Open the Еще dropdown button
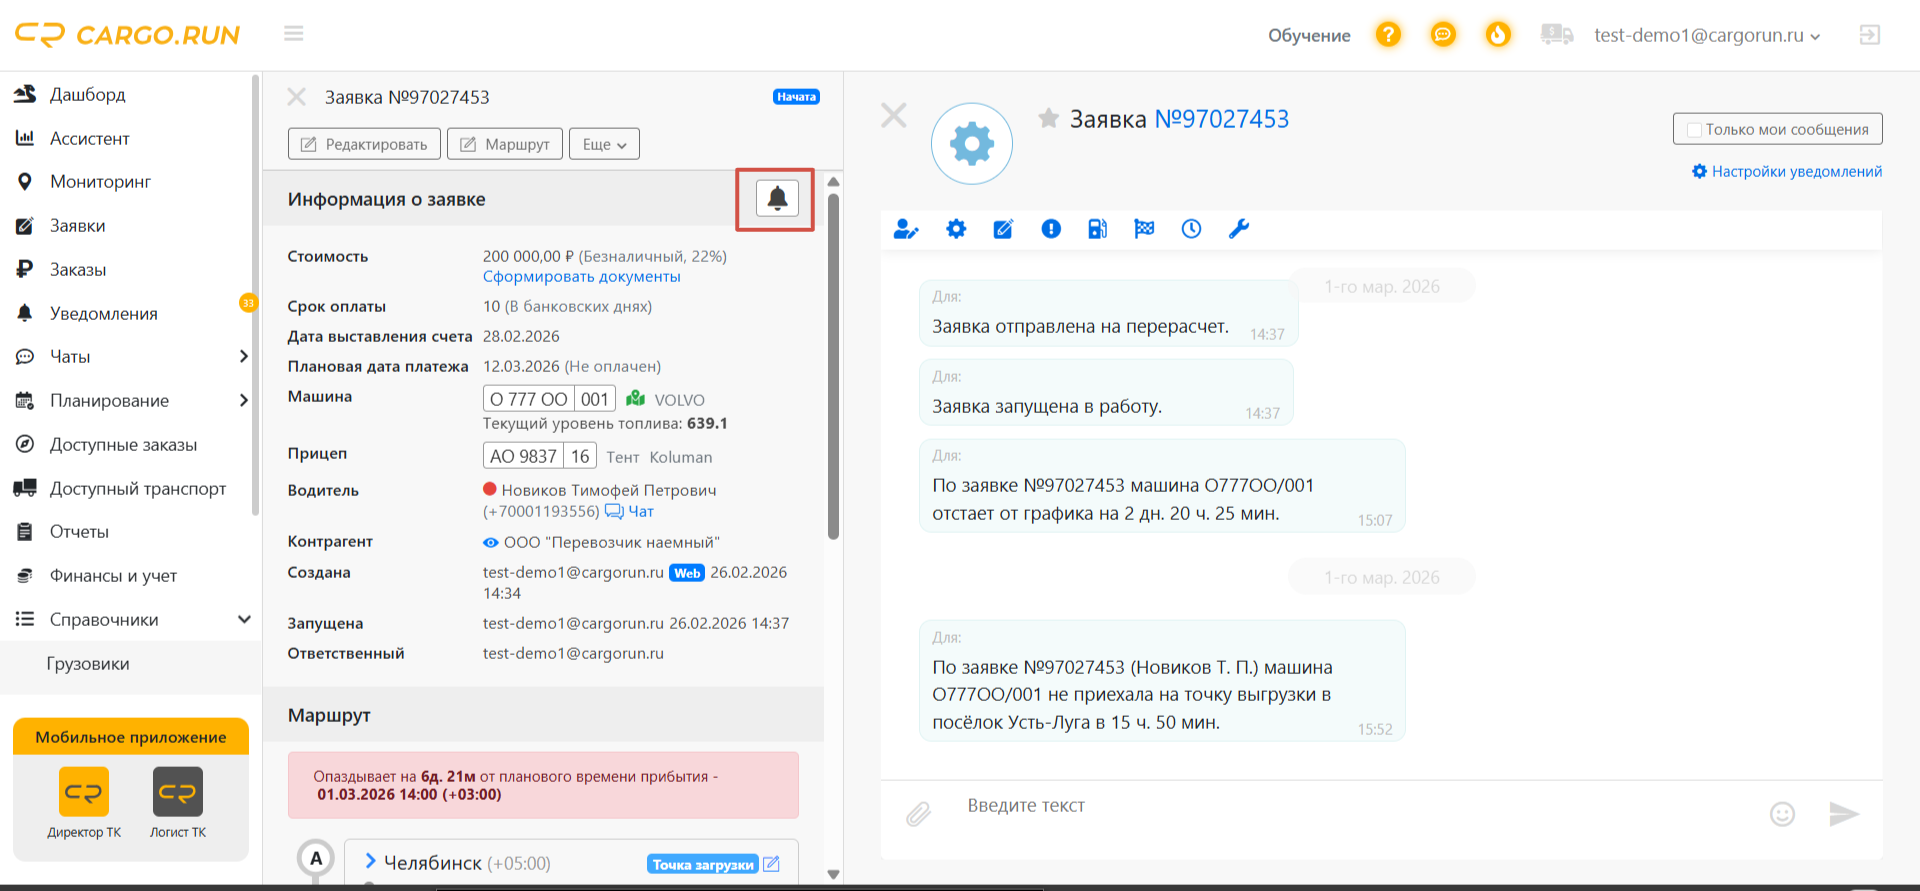This screenshot has height=891, width=1920. 604,144
